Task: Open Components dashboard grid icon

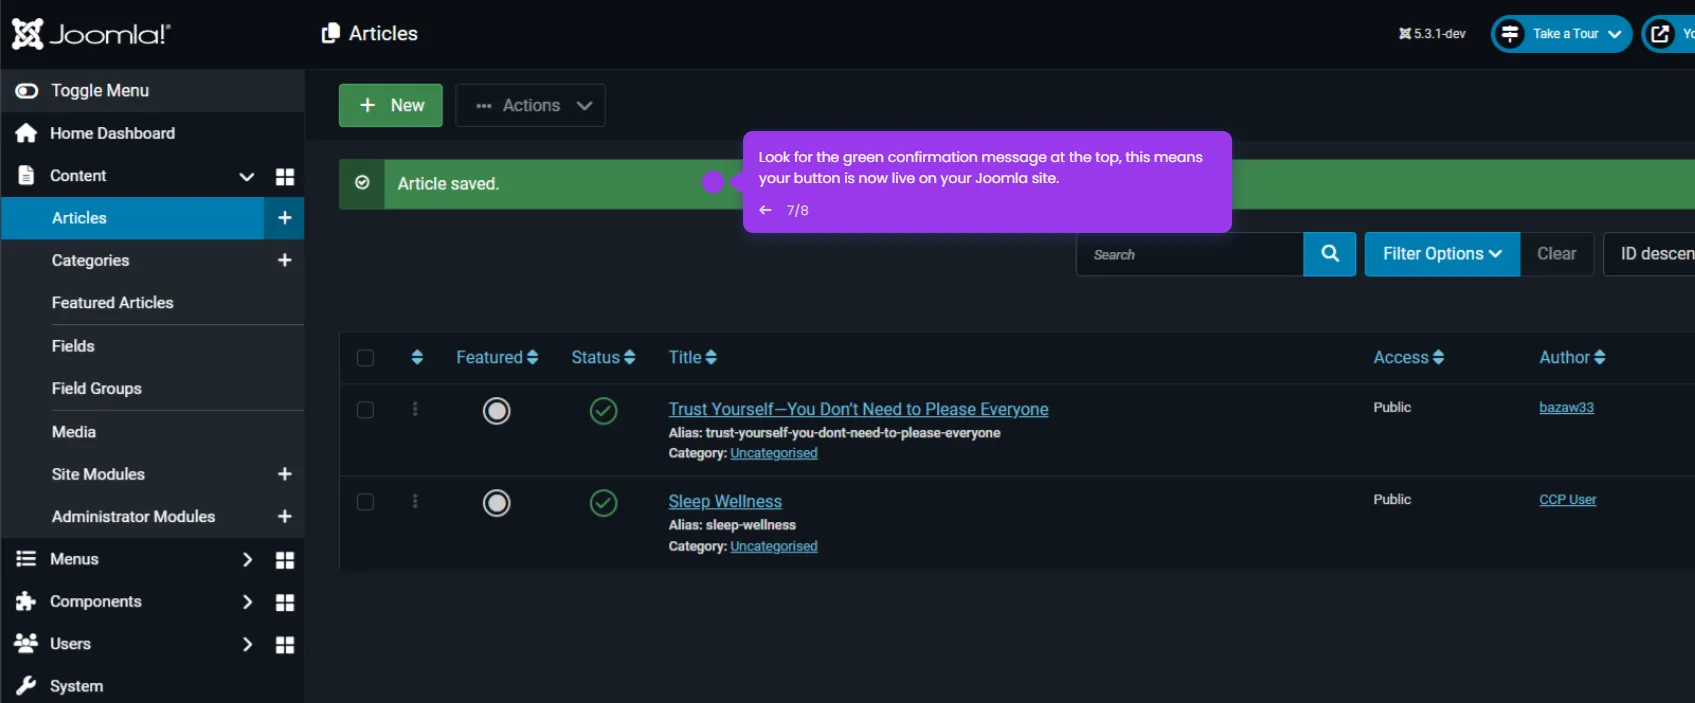Action: [285, 602]
